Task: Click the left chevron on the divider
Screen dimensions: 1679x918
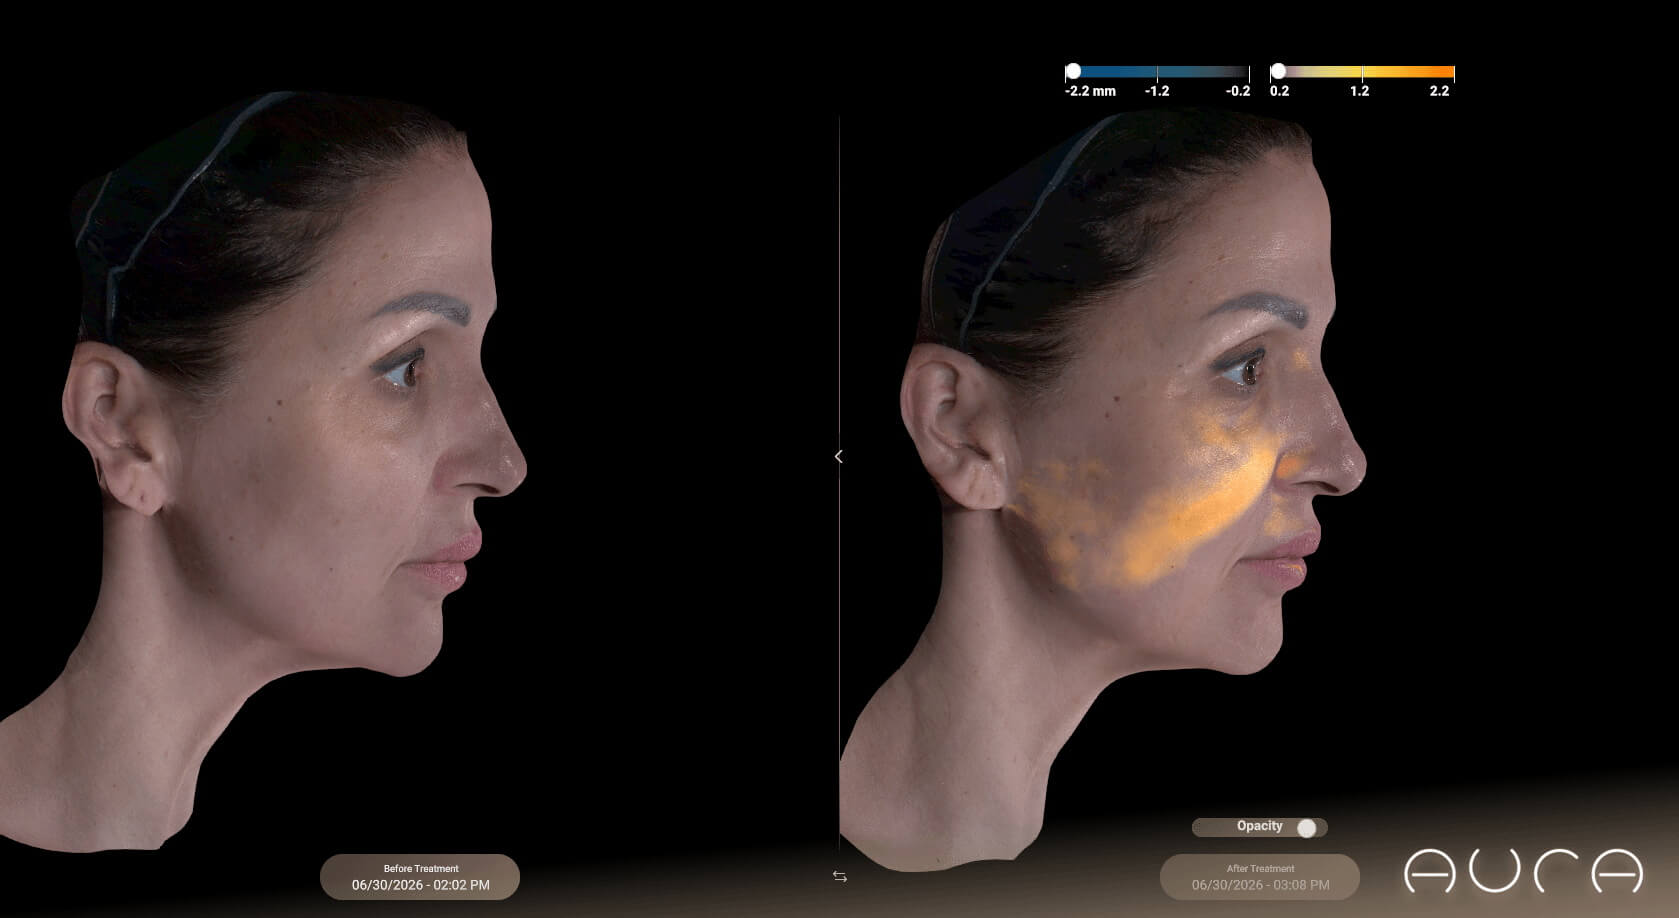Action: point(838,456)
